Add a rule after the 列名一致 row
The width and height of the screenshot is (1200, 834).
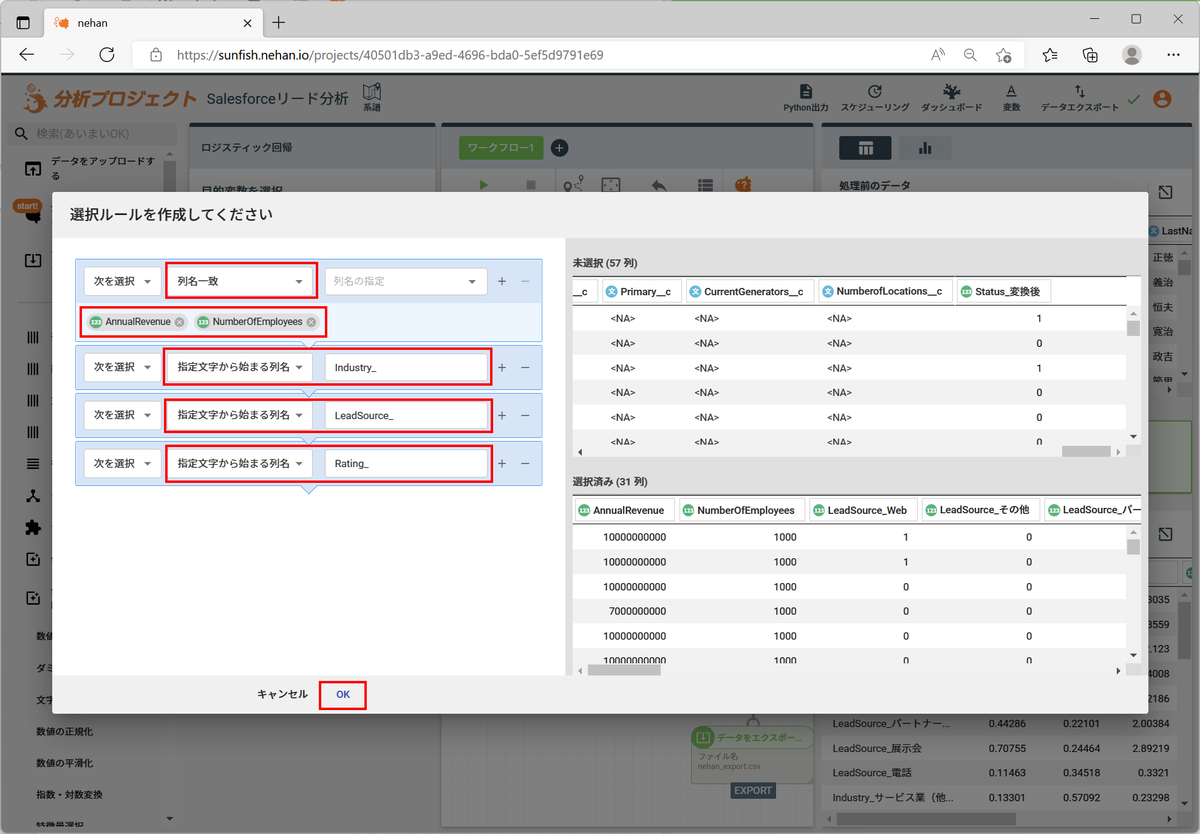[x=502, y=281]
